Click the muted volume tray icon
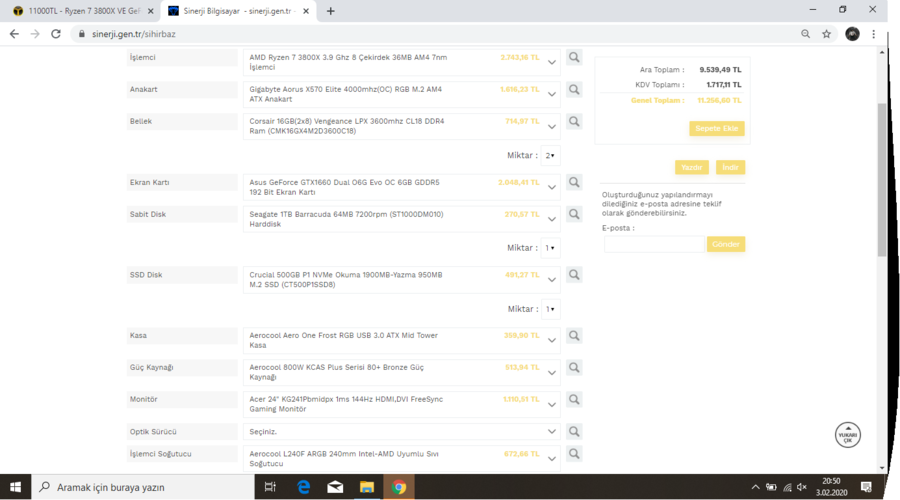Screen dimensions: 900x500 point(802,487)
